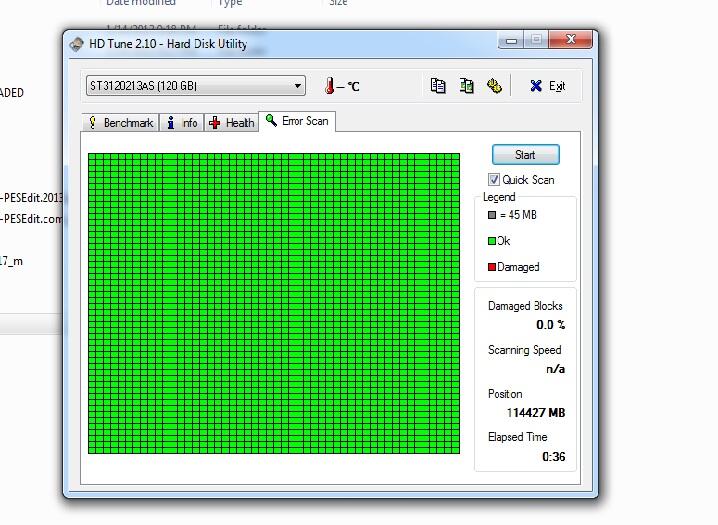Click the green Ok legend swatch

(x=492, y=241)
